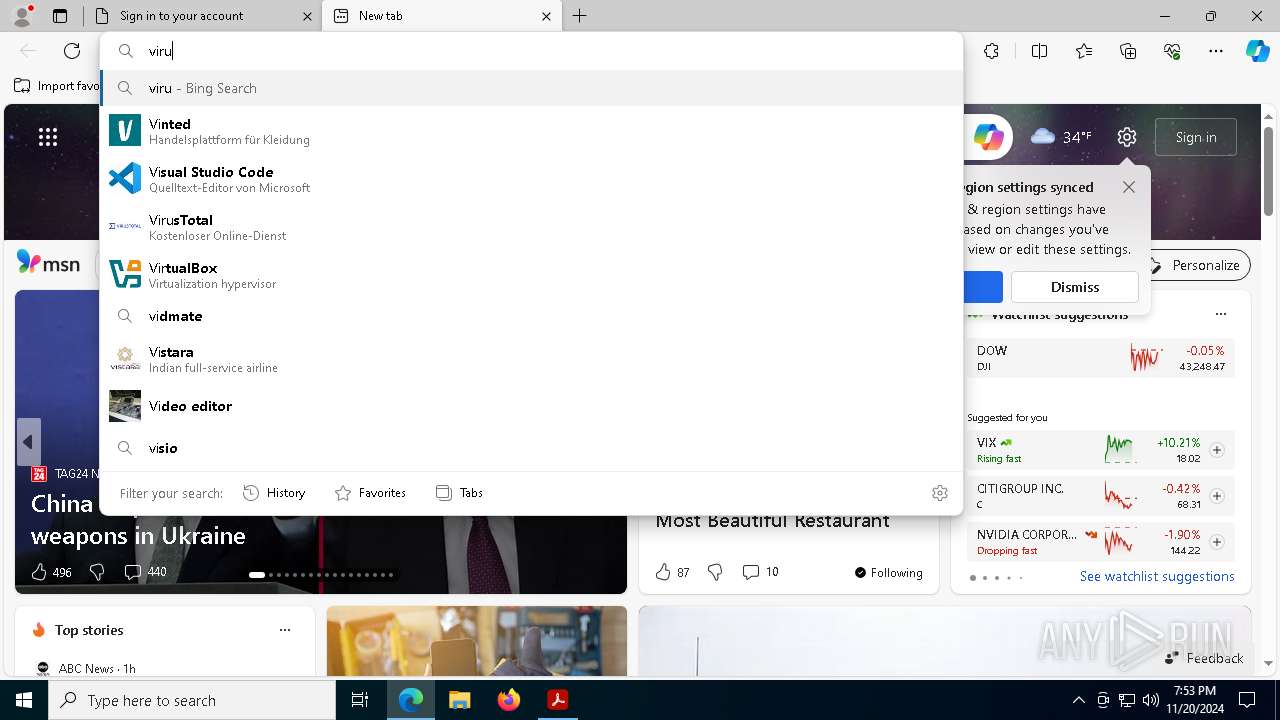Image resolution: width=1280 pixels, height=720 pixels.
Task: Select 'viru - Bing Search' suggestion
Action: tap(532, 88)
